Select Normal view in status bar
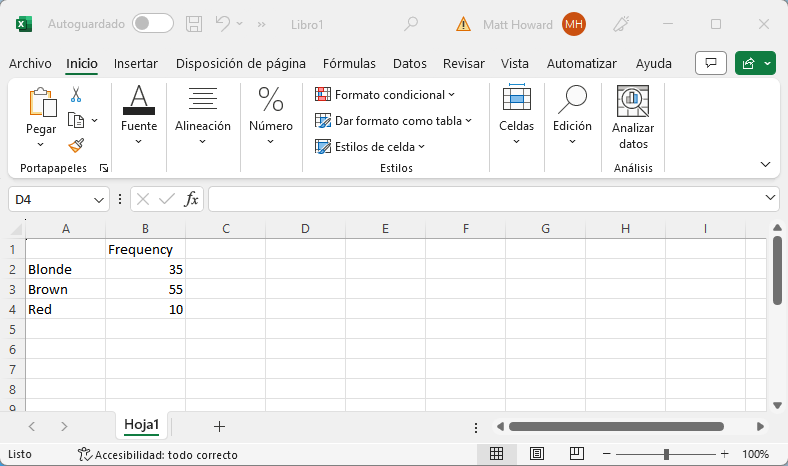Viewport: 788px width, 466px height. click(x=496, y=454)
